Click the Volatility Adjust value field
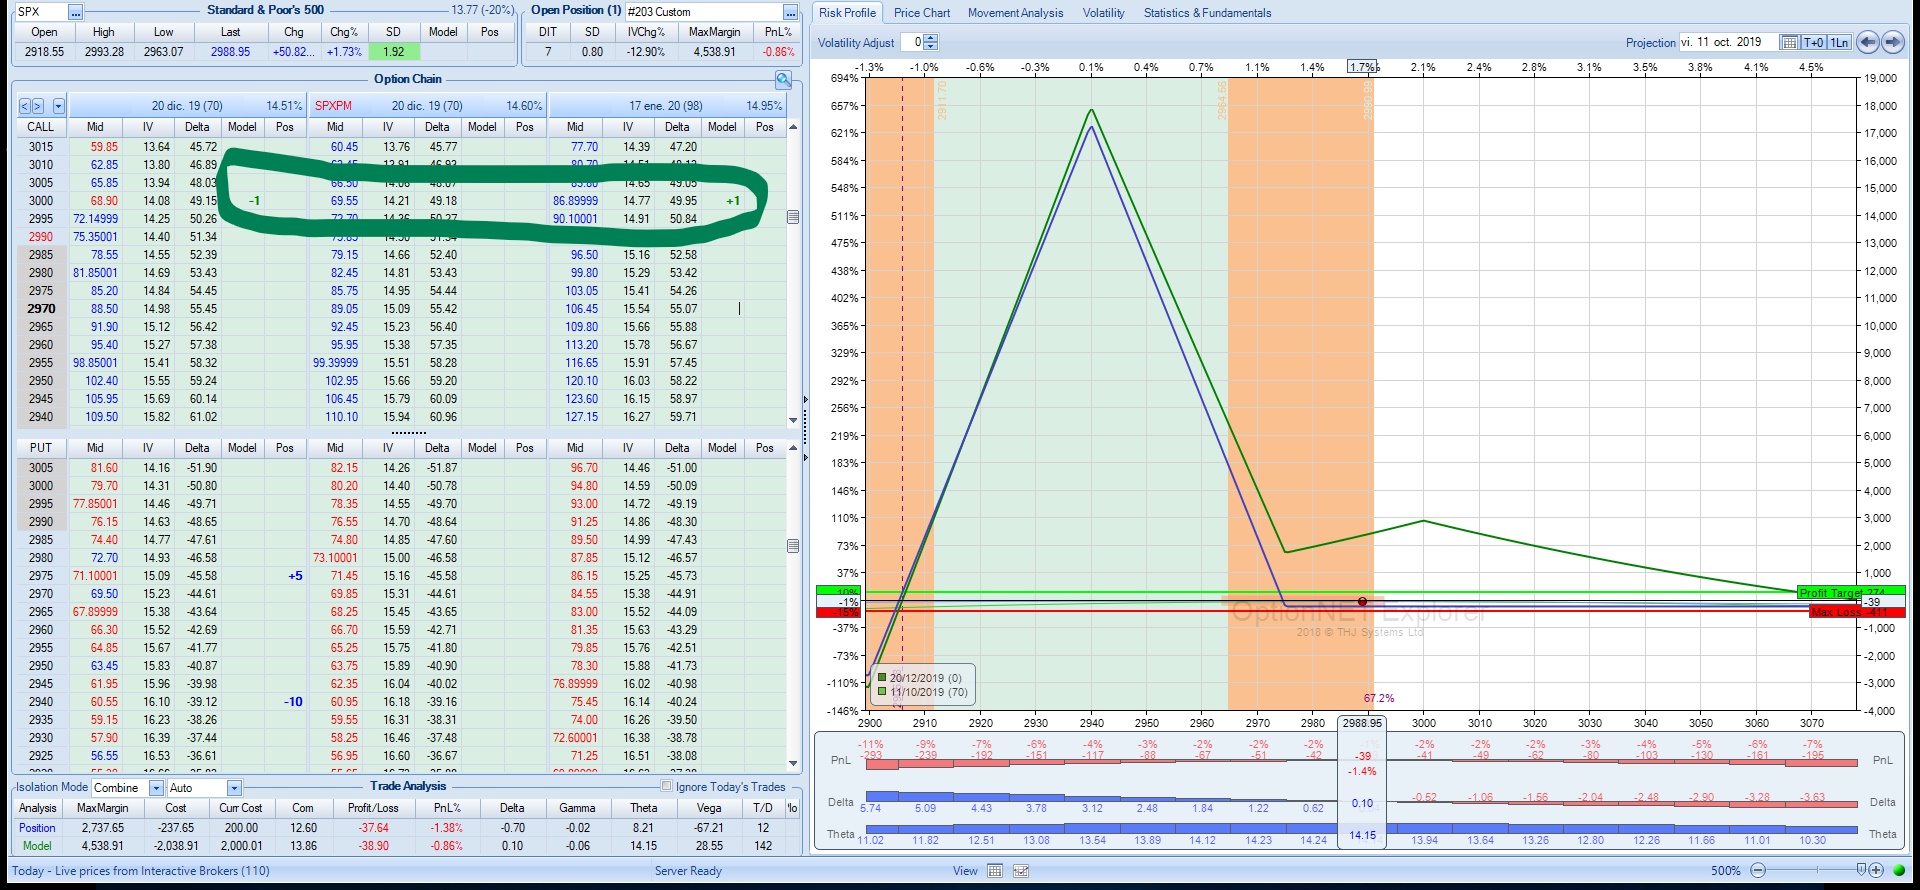Viewport: 1920px width, 890px height. (912, 42)
